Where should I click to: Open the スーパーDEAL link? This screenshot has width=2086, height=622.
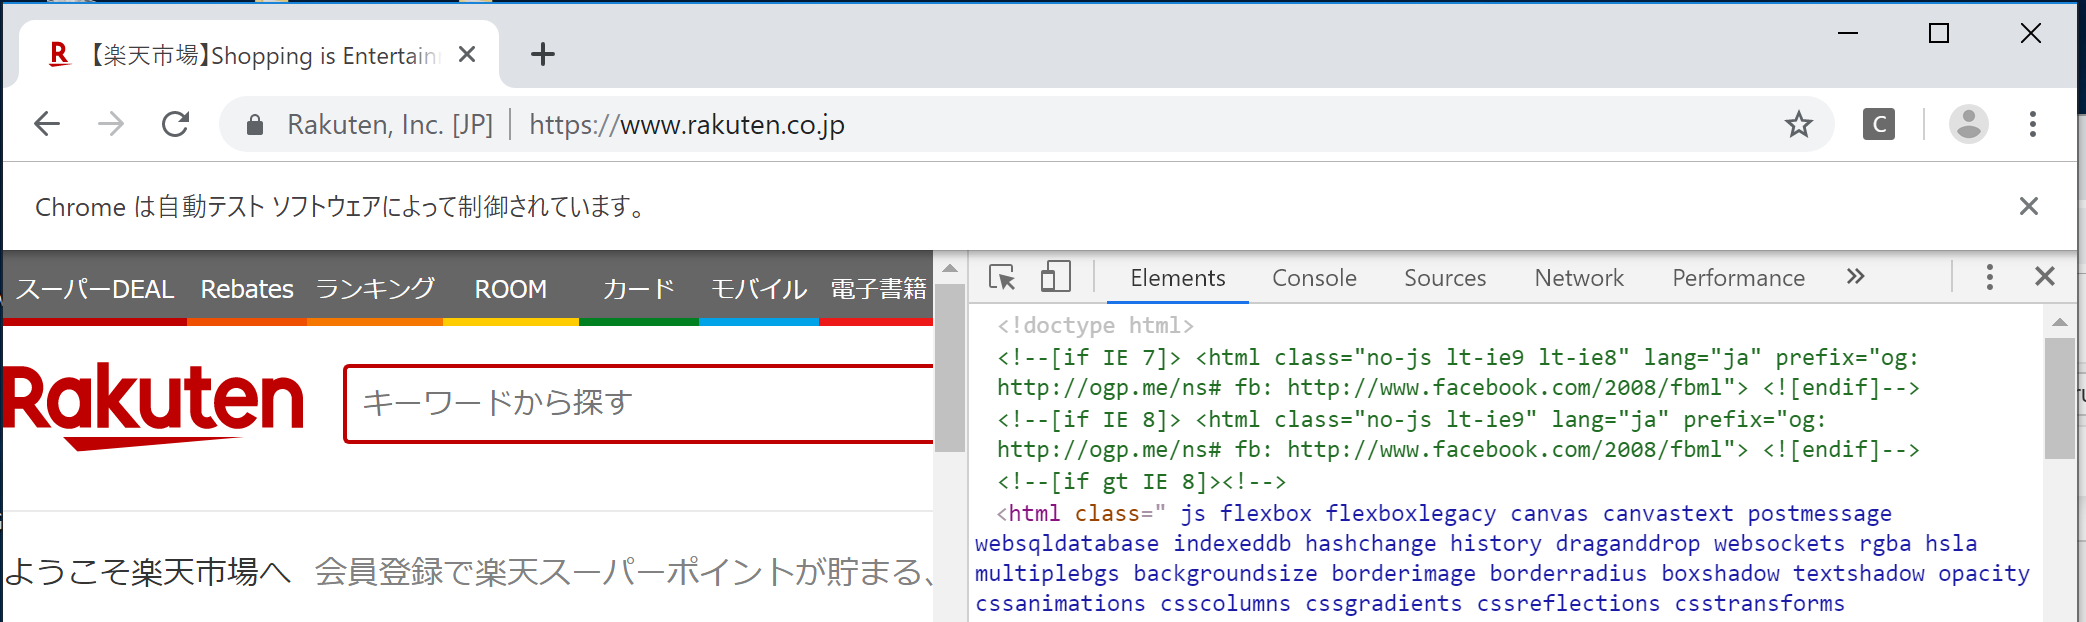tap(95, 289)
